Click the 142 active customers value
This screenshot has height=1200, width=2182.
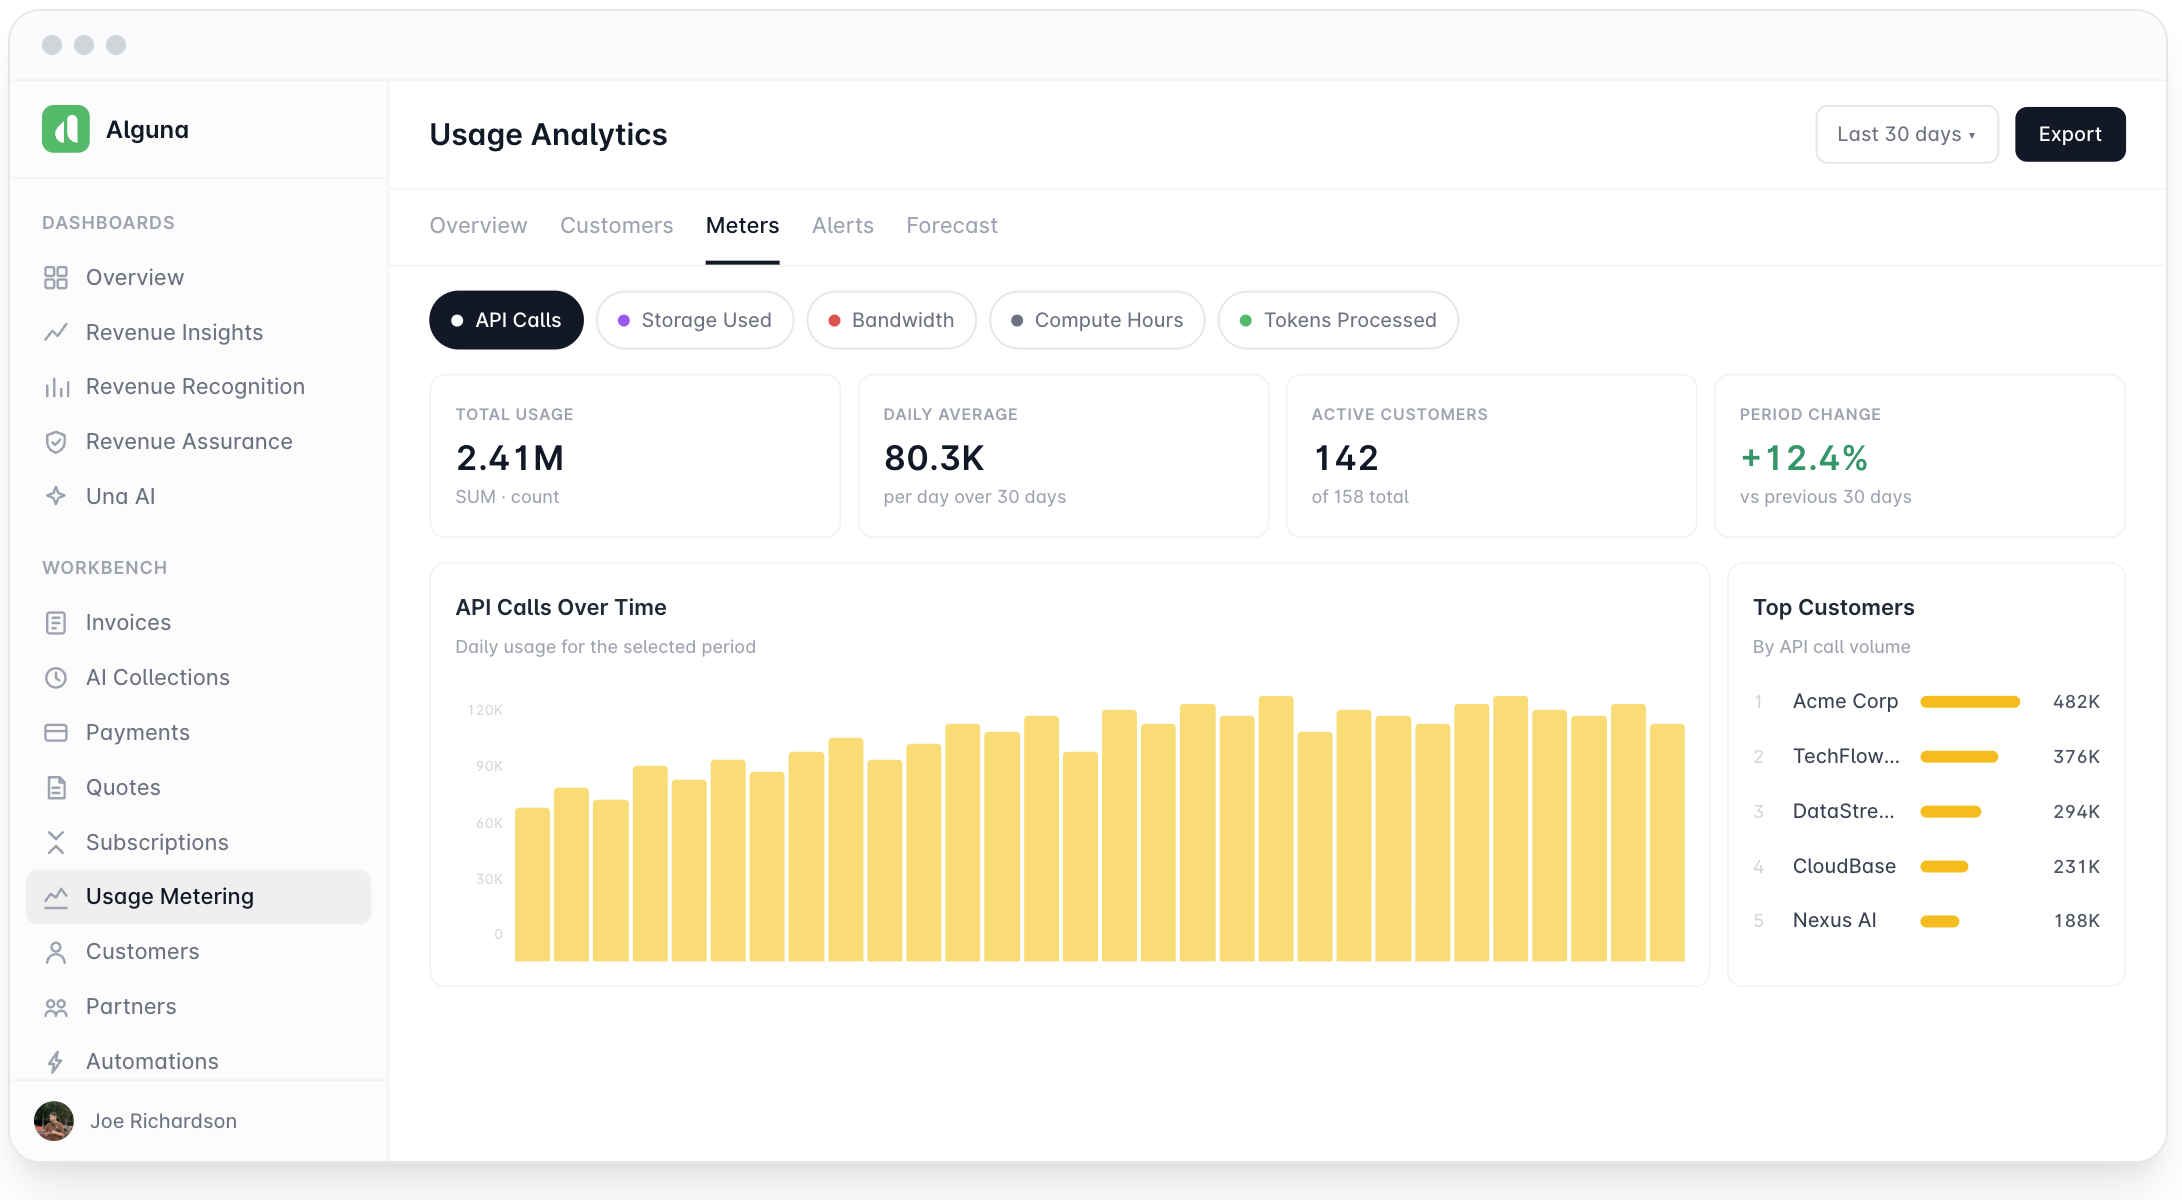pyautogui.click(x=1345, y=458)
